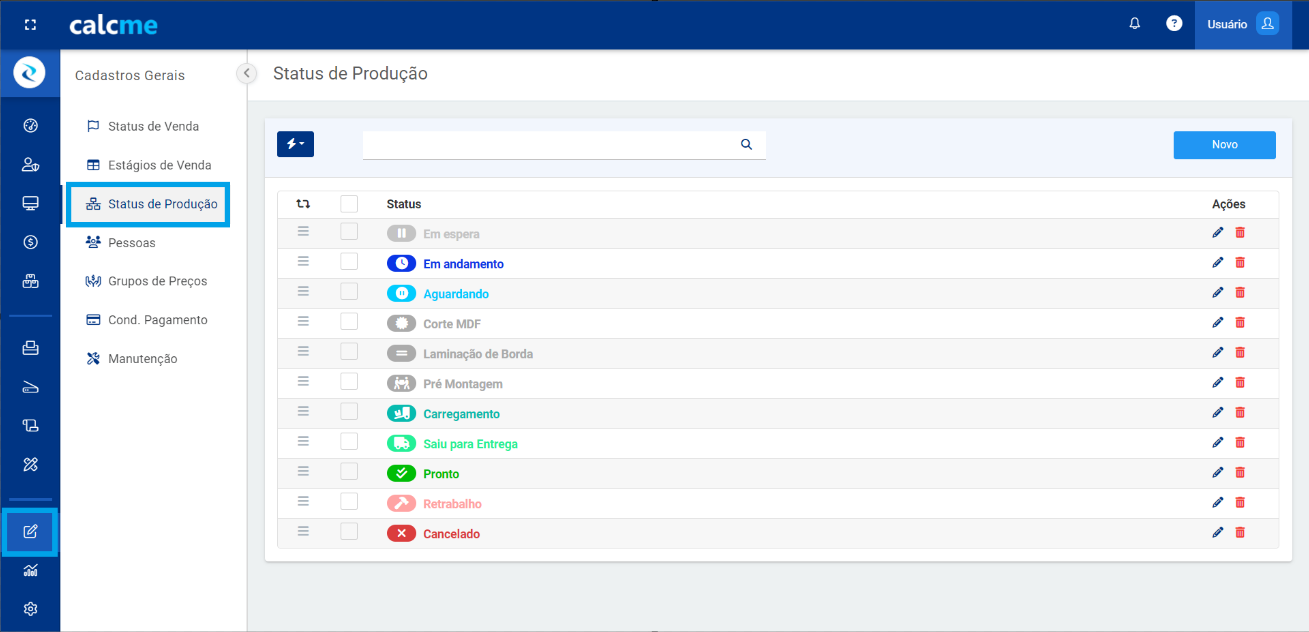The width and height of the screenshot is (1309, 632).
Task: Open the Usuário account menu
Action: click(1242, 24)
